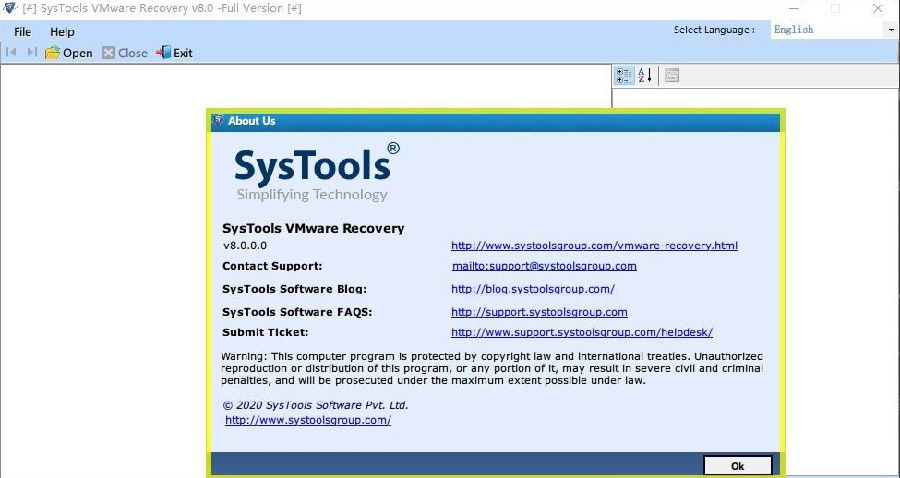Screen dimensions: 900x478
Task: Click the Open folder toolbar button
Action: click(x=69, y=53)
